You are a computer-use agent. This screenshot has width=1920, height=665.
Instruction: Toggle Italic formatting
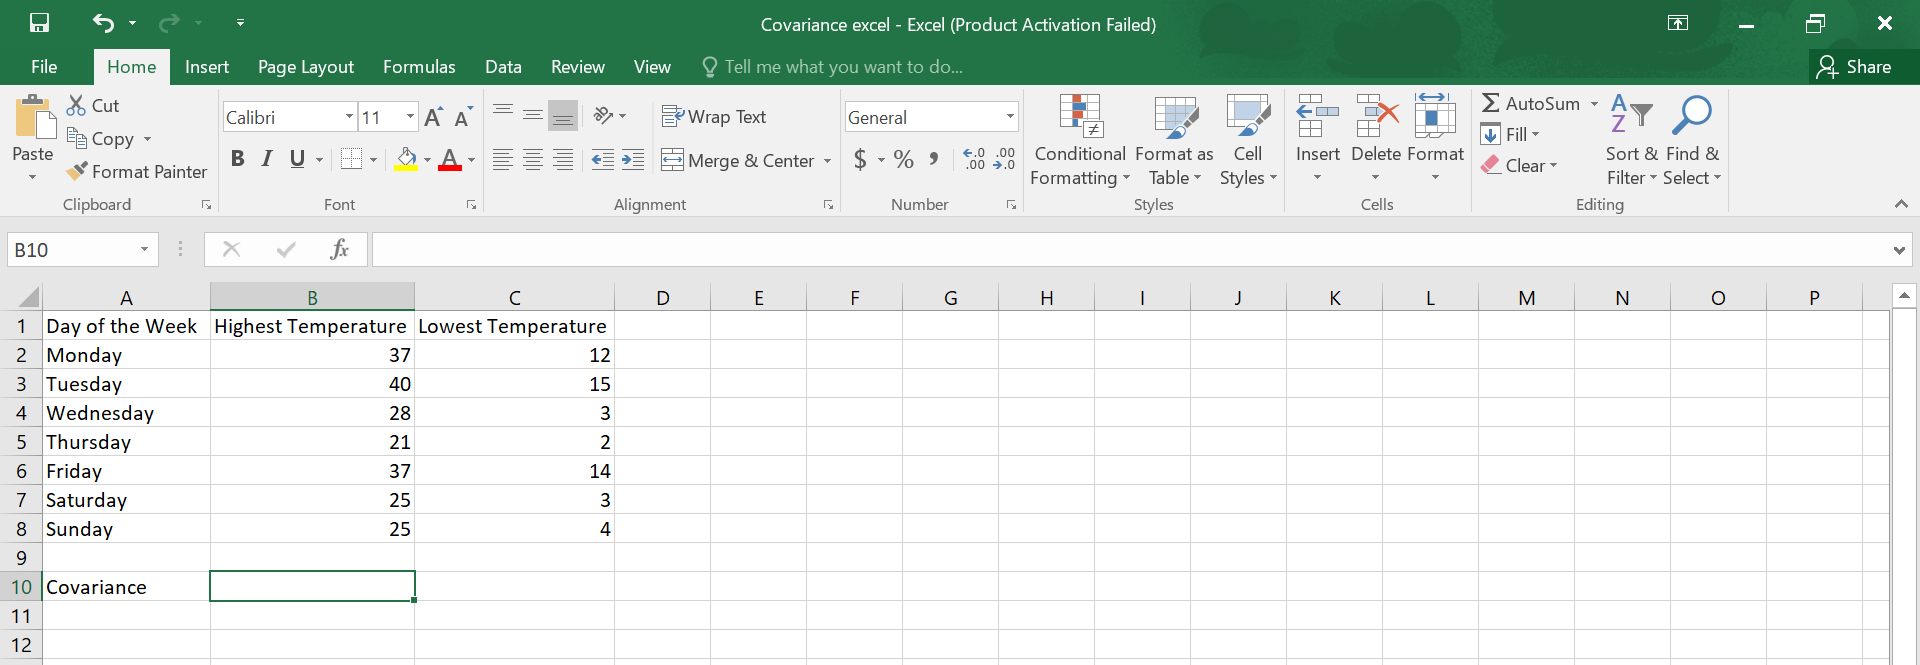[267, 159]
